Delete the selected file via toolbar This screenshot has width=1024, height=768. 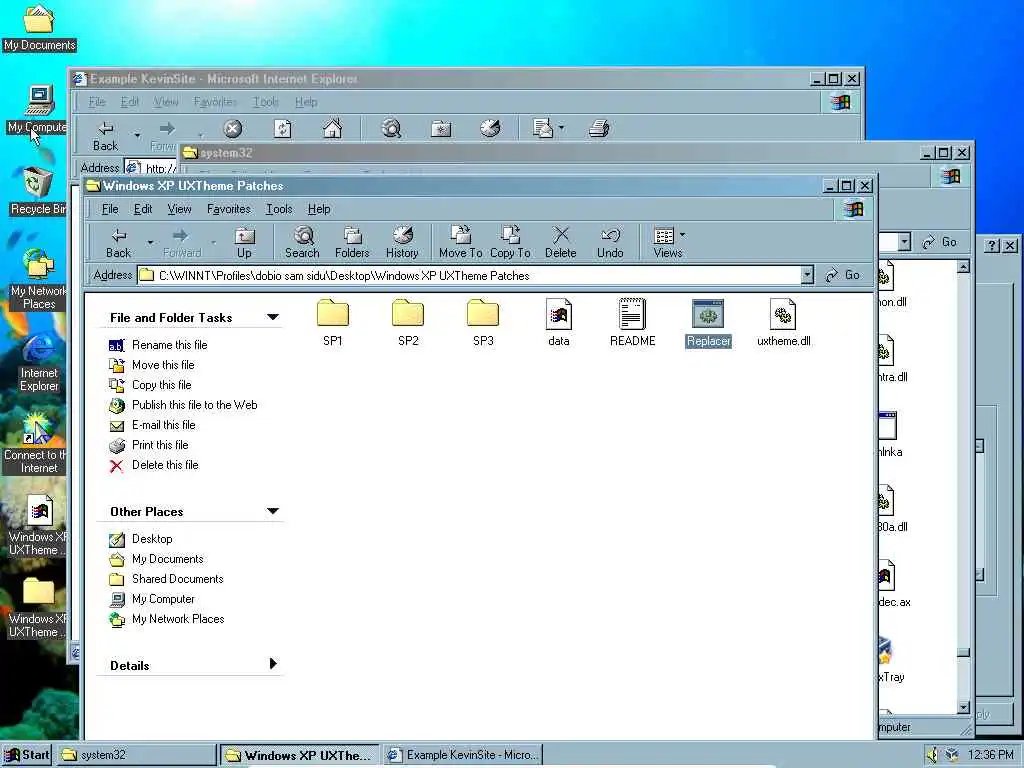tap(560, 243)
